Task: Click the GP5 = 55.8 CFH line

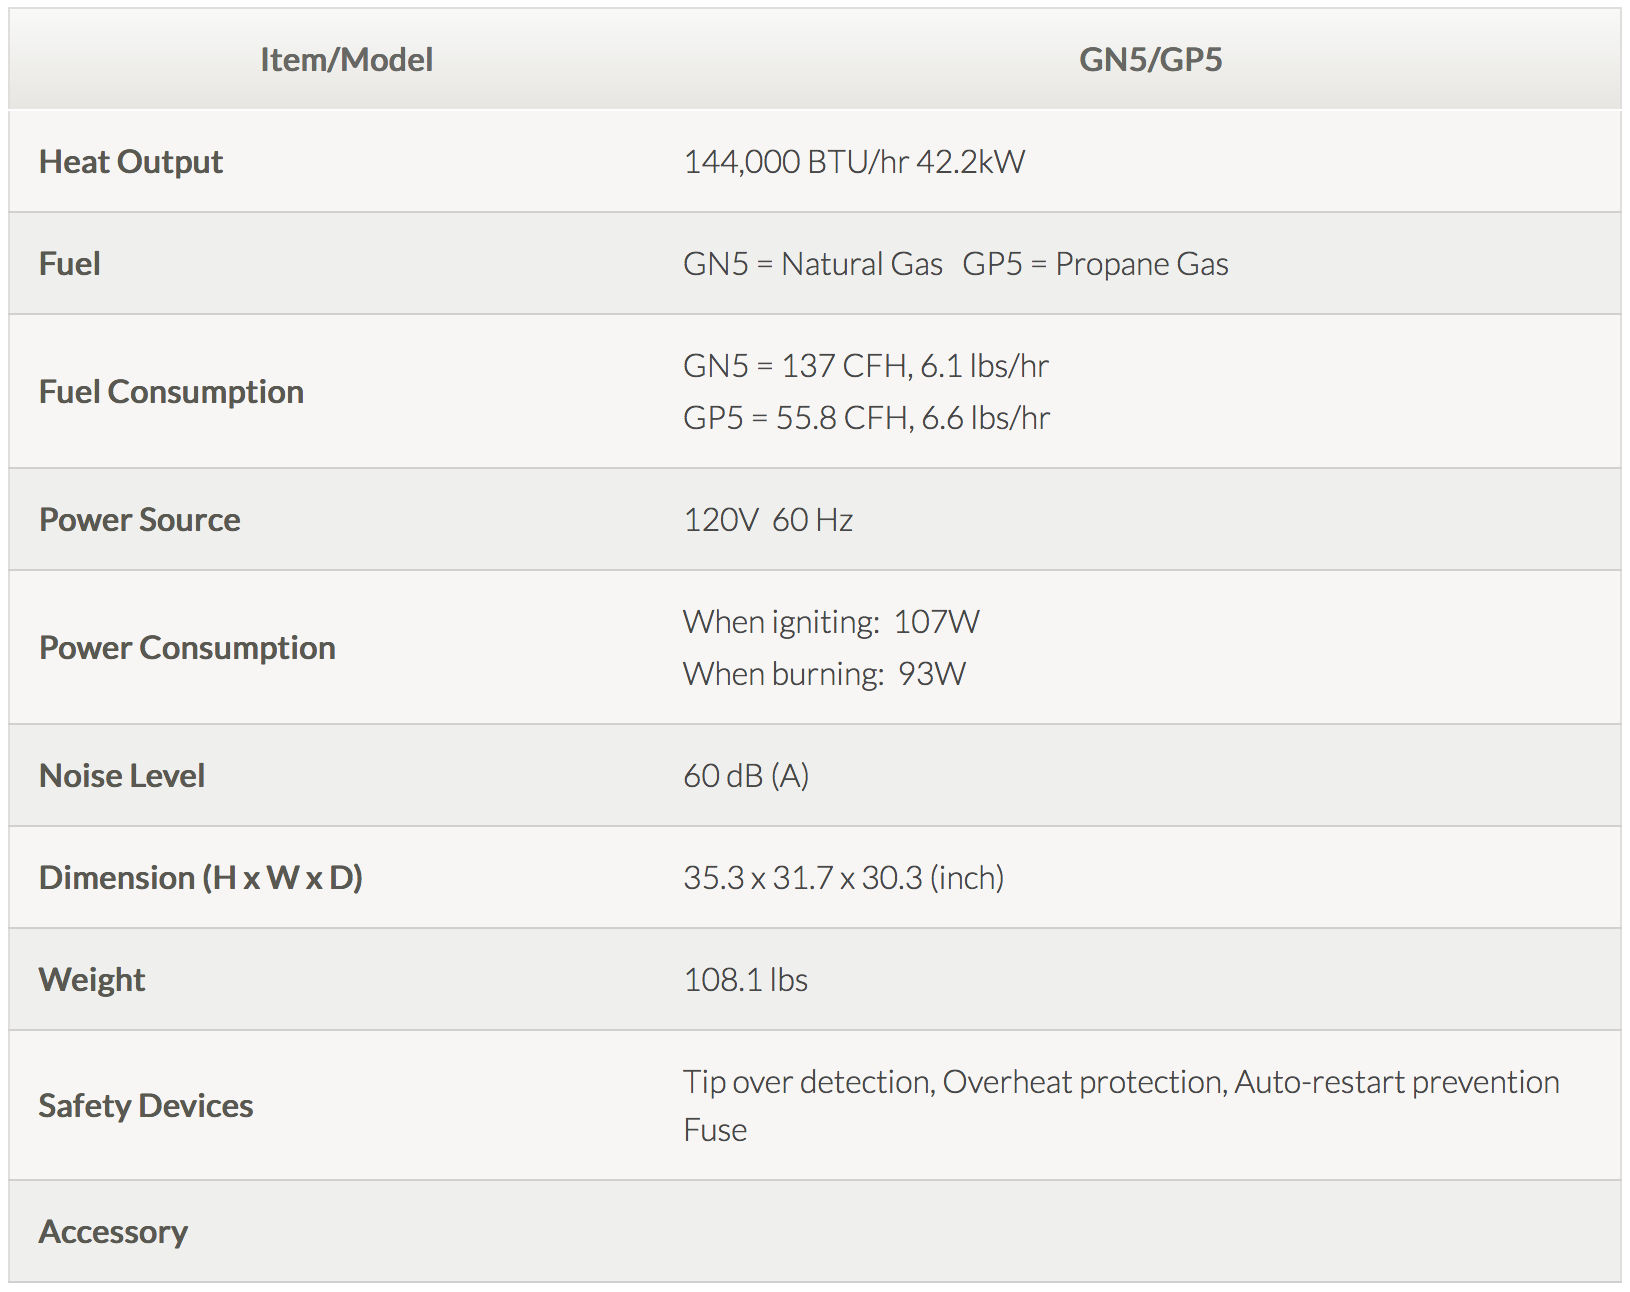Action: tap(866, 418)
